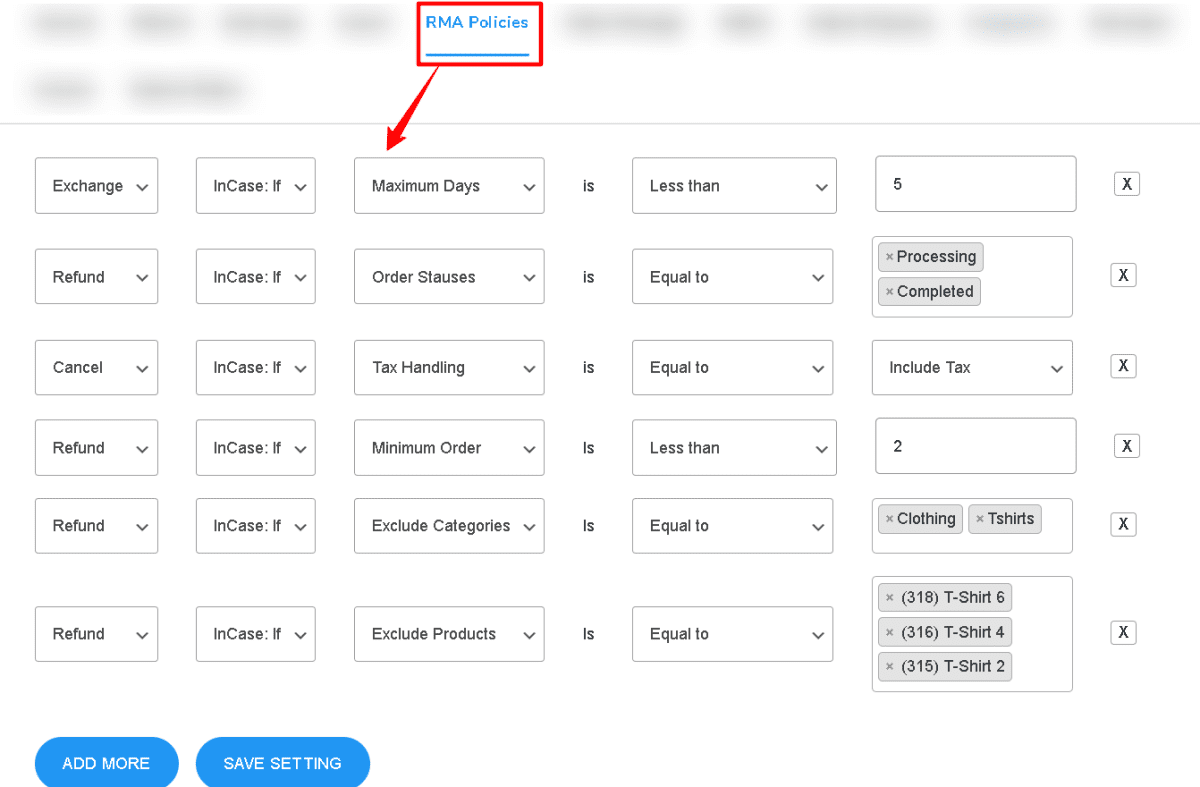Remove the (316) T-Shirt 4 product tag
1200x787 pixels.
tap(889, 631)
